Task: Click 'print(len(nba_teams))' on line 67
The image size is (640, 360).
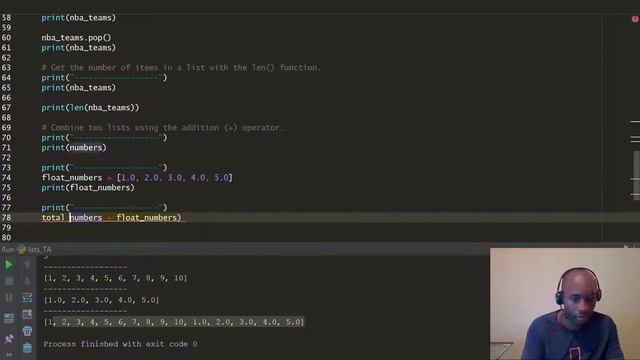Action: [90, 108]
